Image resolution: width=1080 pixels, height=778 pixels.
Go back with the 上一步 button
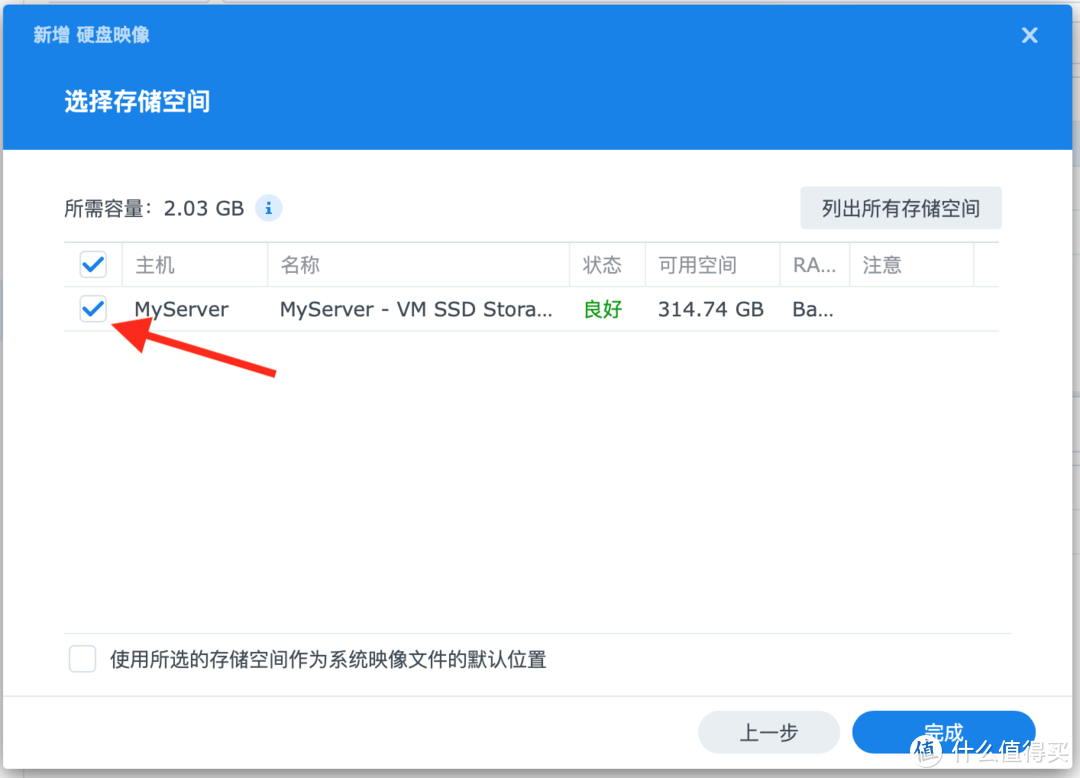click(x=768, y=732)
